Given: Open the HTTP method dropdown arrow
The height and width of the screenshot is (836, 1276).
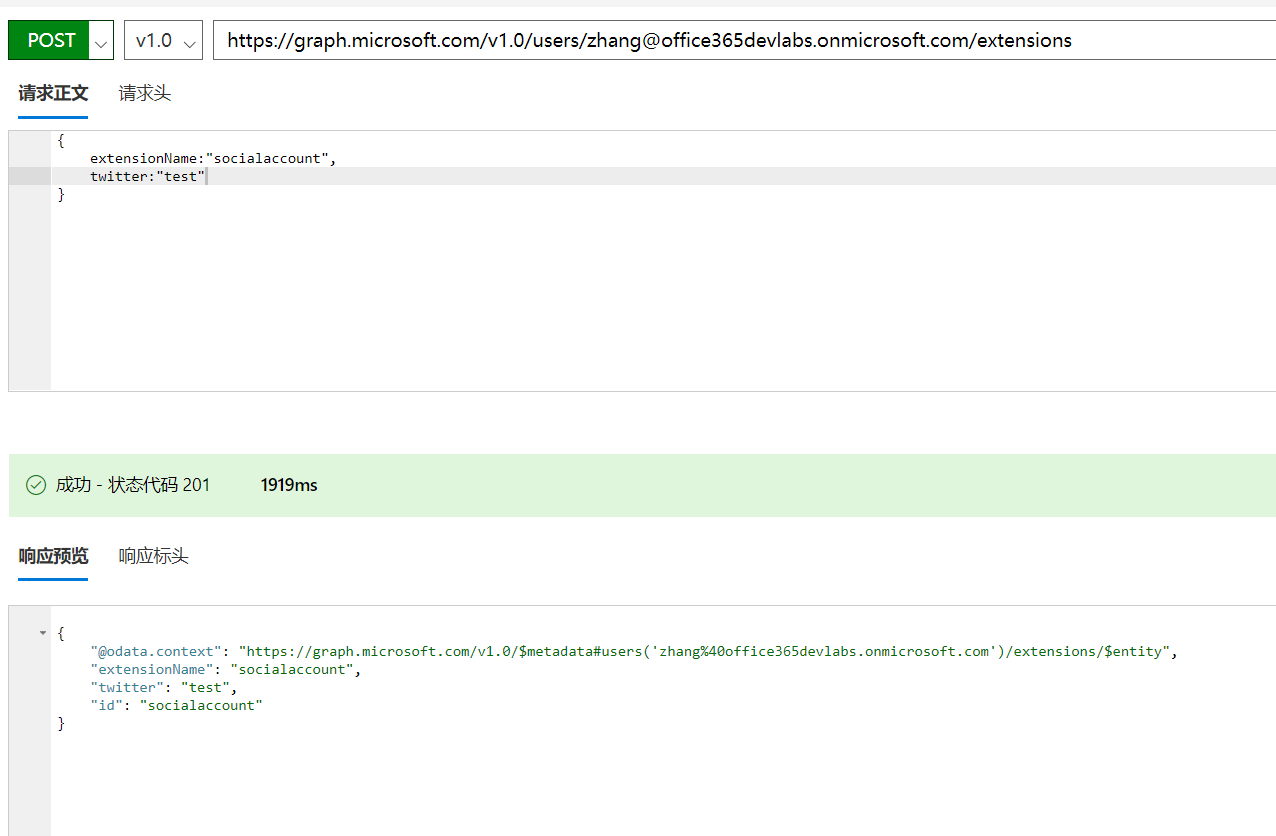Looking at the screenshot, I should [x=102, y=41].
